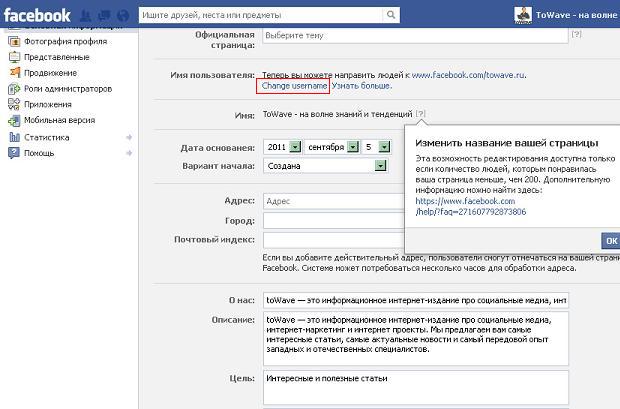Open month dropdown showing сентября
The image size is (620, 409).
[332, 147]
